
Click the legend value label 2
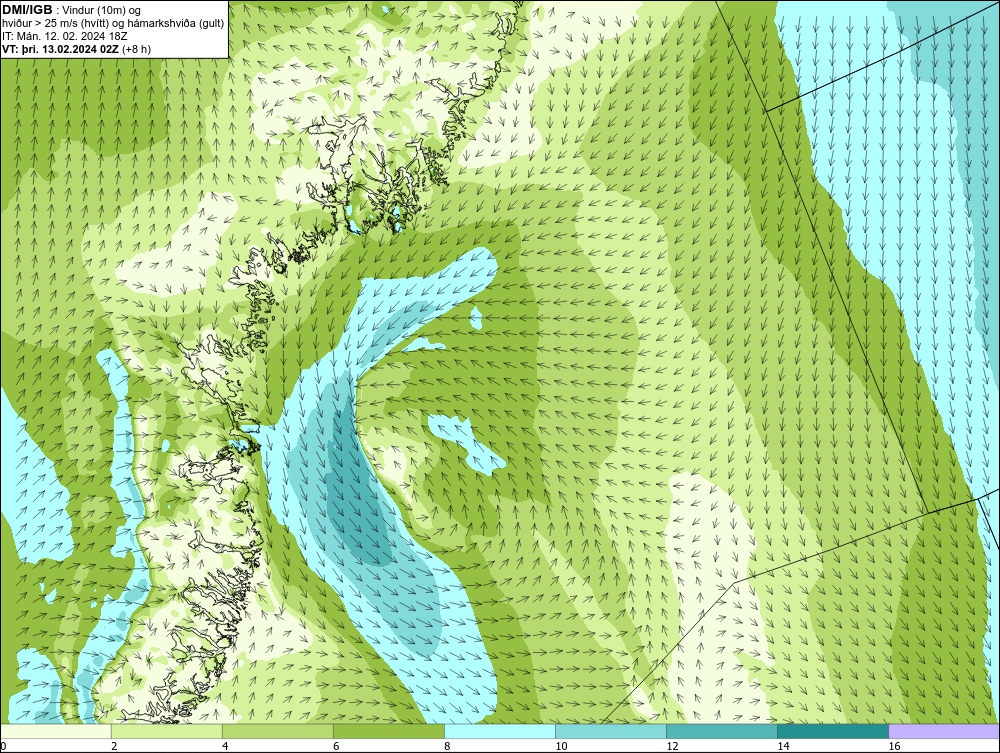point(114,746)
